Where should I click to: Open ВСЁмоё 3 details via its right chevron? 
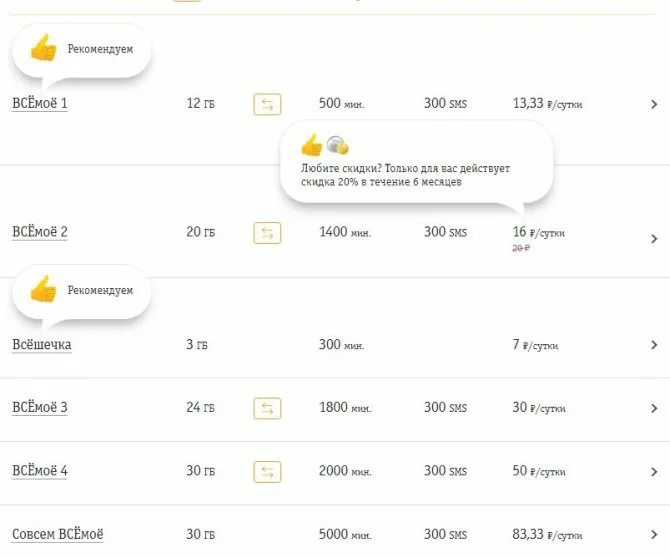653,408
